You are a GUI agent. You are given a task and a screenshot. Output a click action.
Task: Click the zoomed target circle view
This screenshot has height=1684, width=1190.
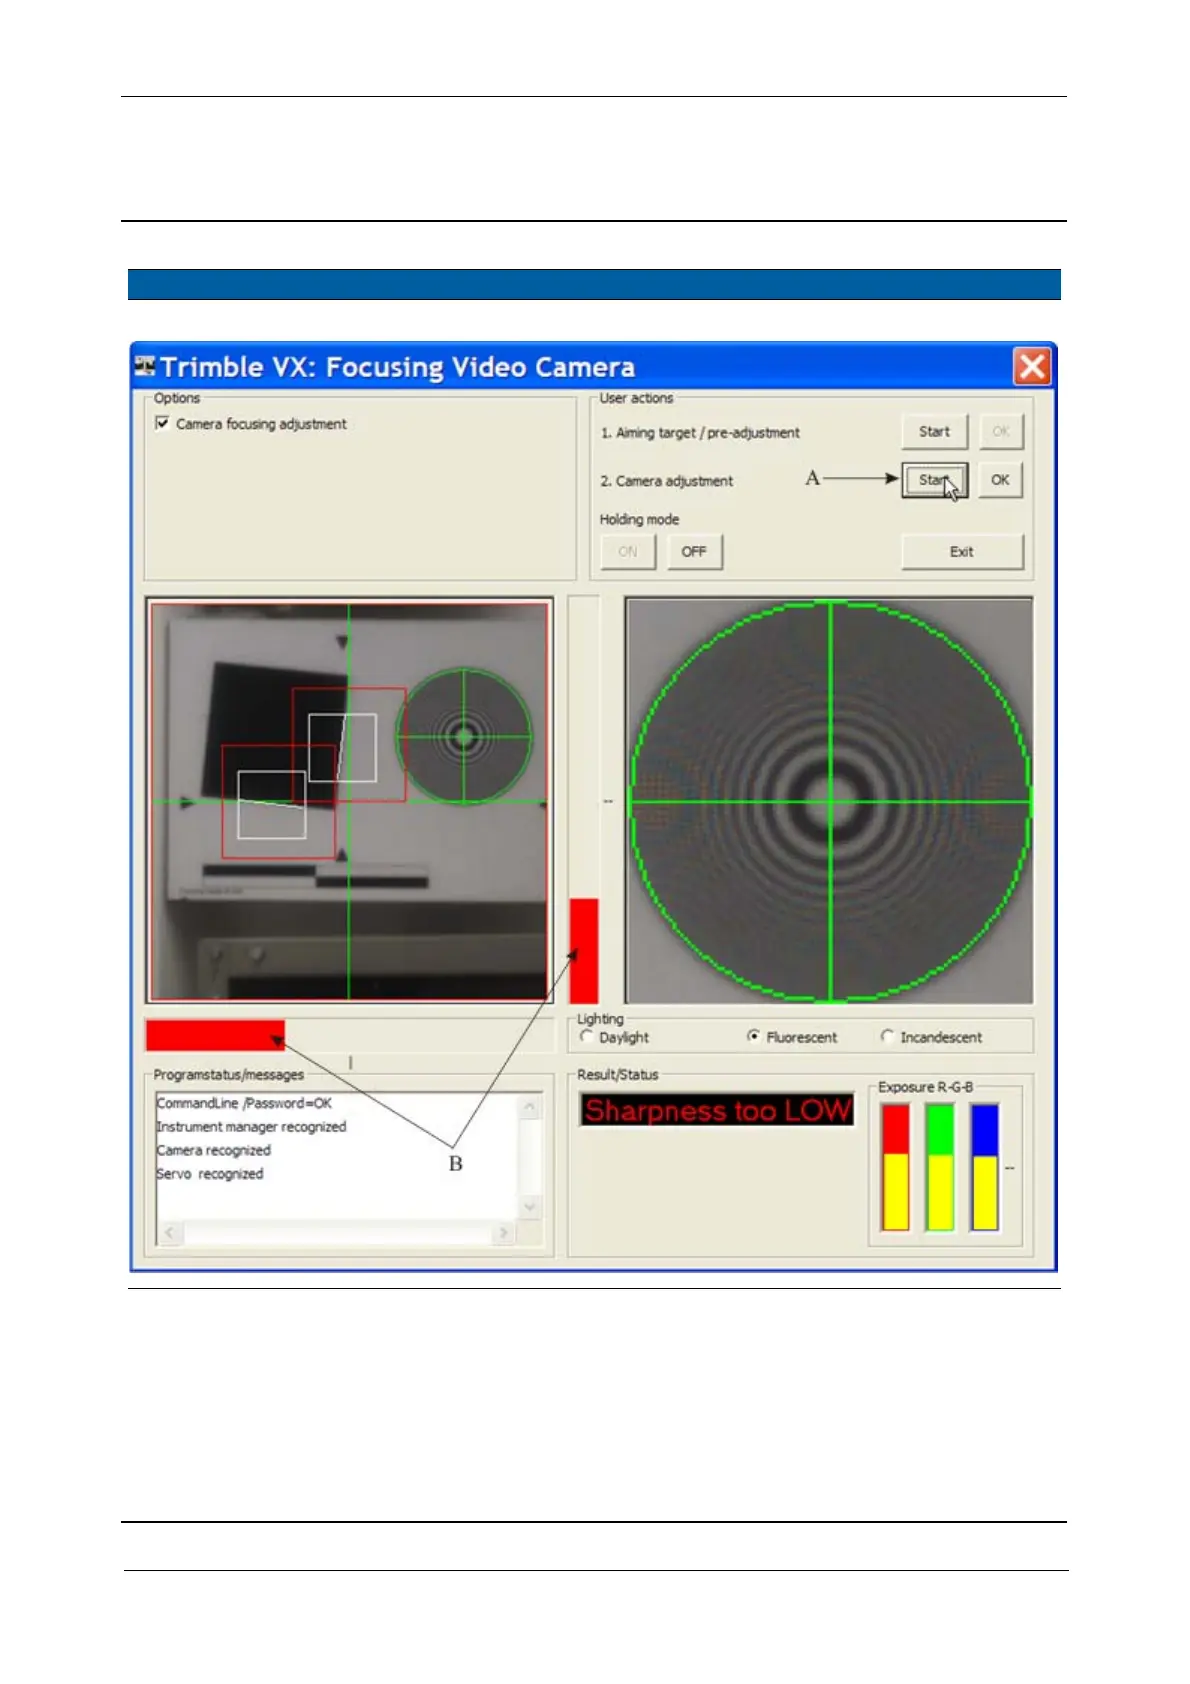click(x=829, y=801)
